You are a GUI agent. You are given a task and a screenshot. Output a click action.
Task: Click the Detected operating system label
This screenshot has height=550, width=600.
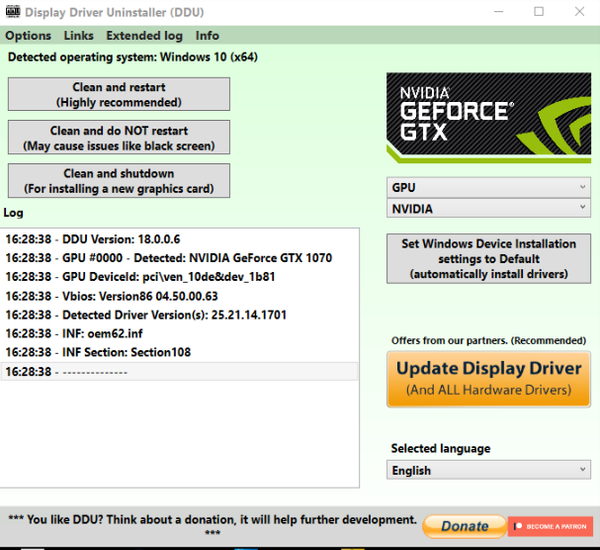[133, 57]
